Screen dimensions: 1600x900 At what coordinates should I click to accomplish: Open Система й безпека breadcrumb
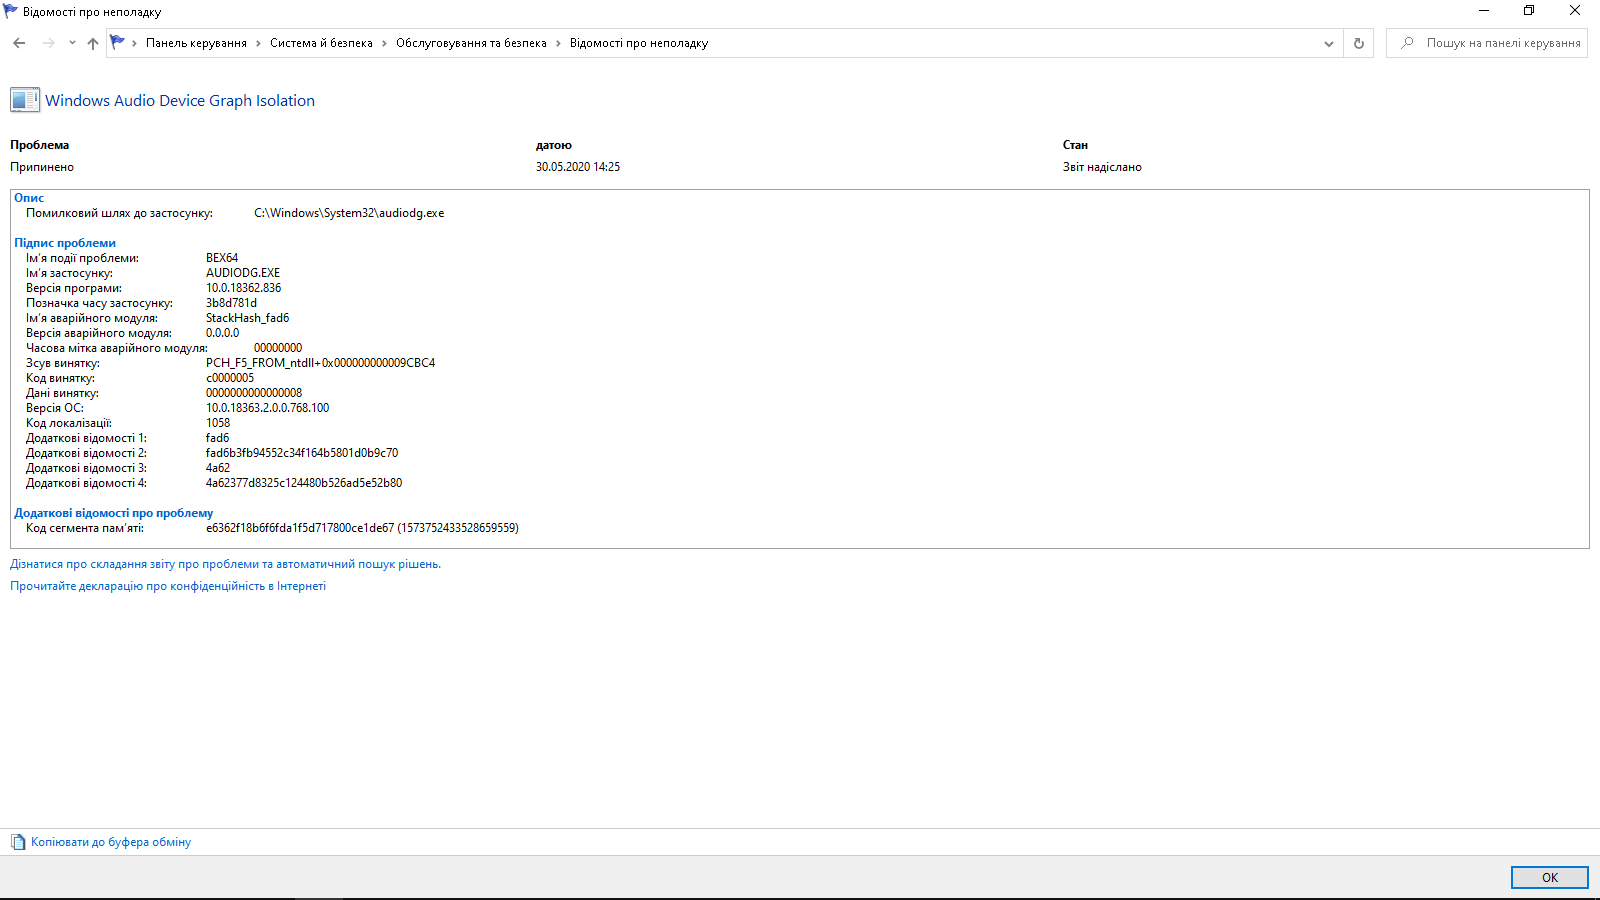pos(321,43)
